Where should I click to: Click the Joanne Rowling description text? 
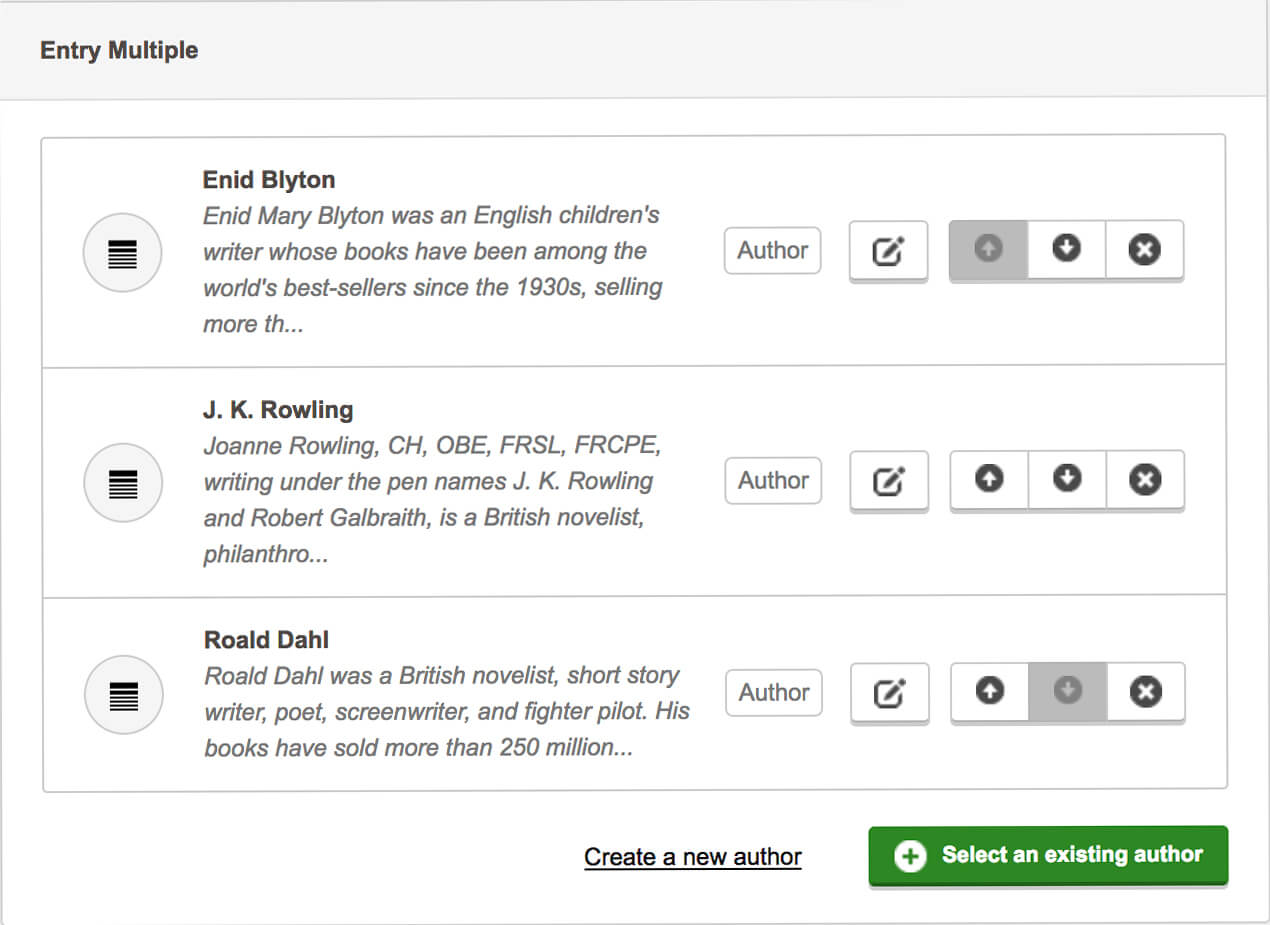click(x=433, y=499)
